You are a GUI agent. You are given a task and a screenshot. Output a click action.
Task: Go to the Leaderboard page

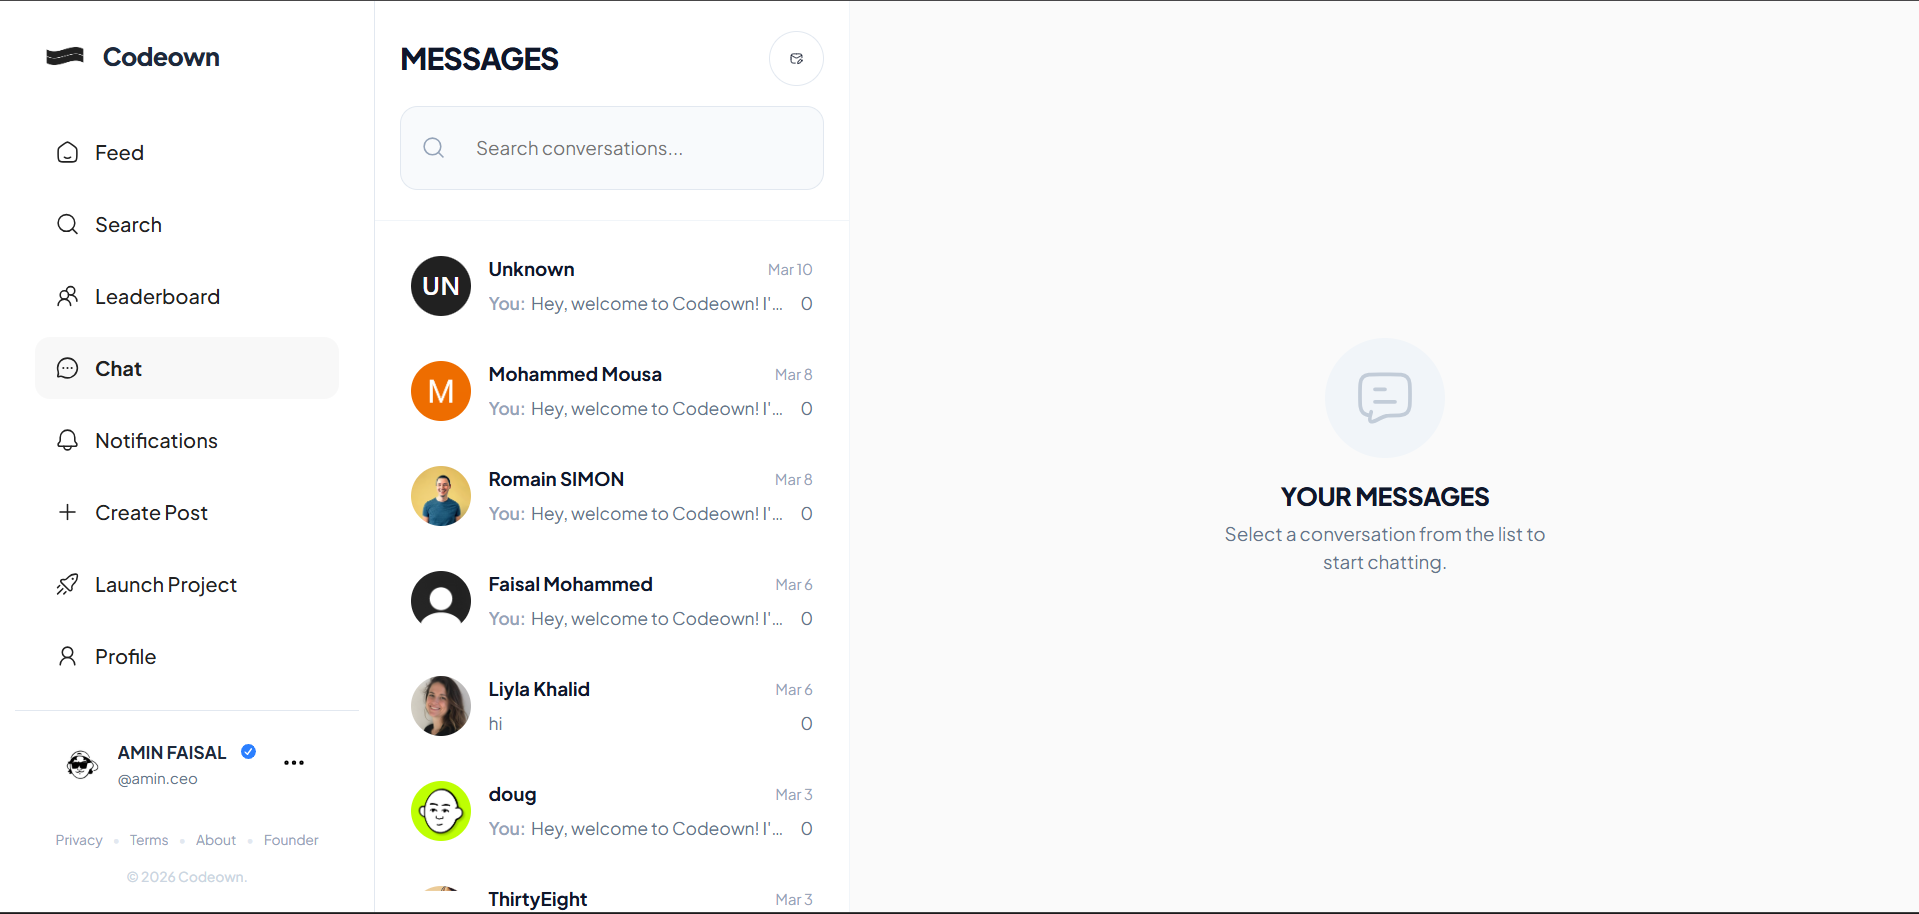(157, 297)
